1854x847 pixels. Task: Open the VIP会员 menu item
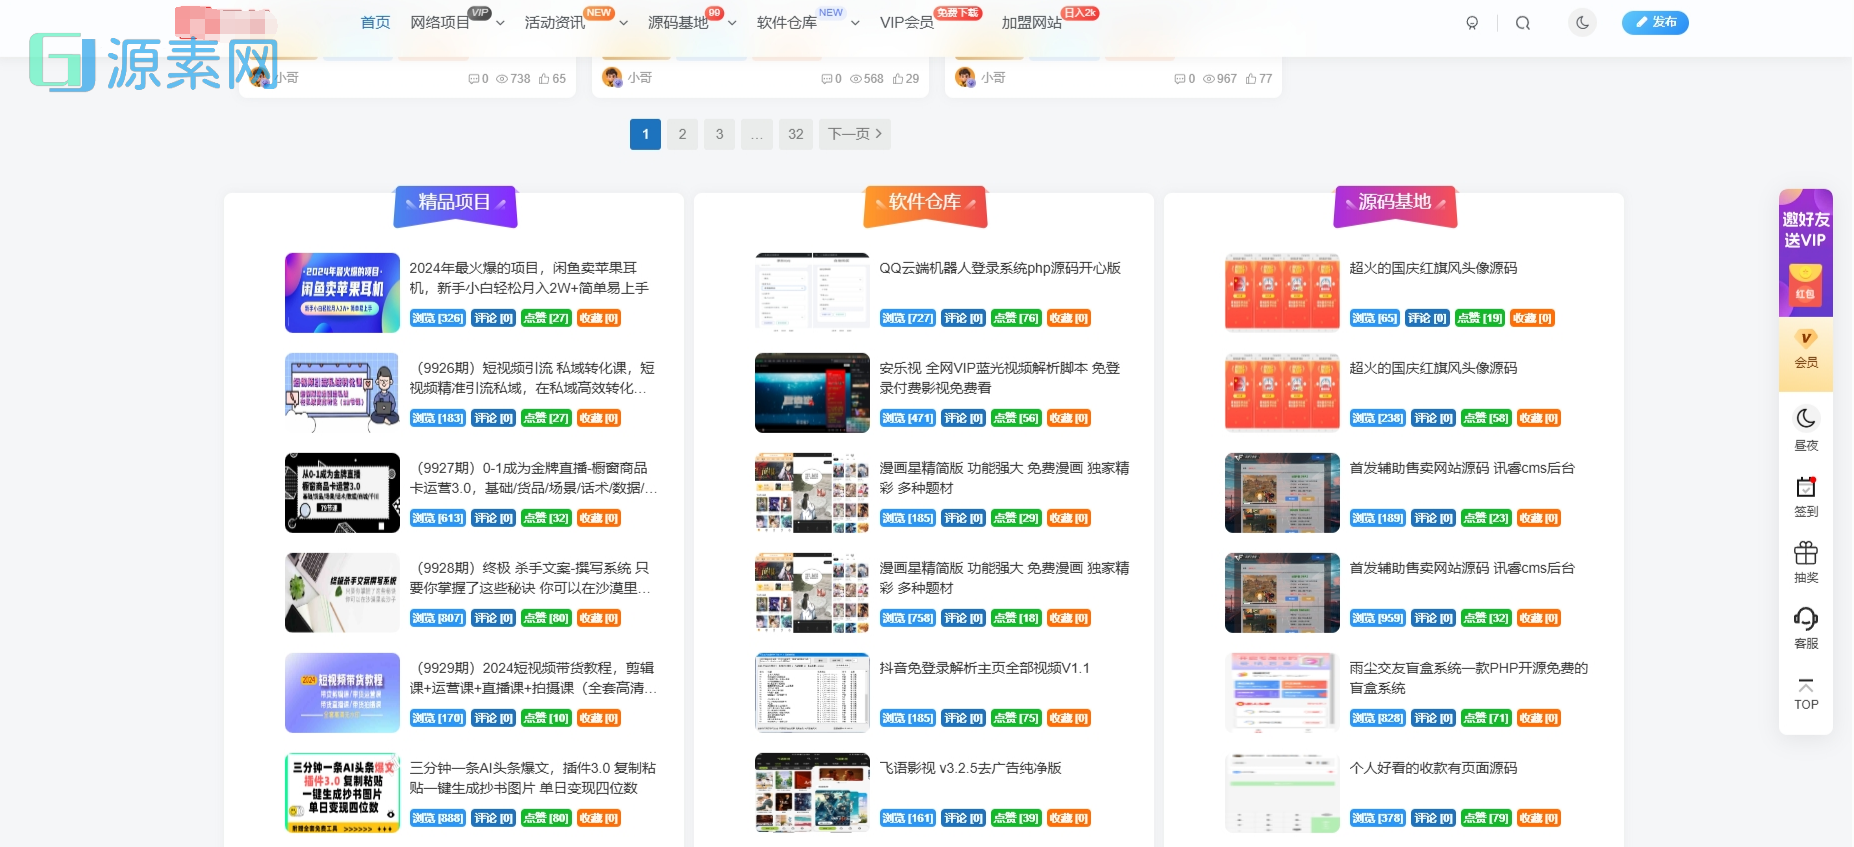(907, 23)
